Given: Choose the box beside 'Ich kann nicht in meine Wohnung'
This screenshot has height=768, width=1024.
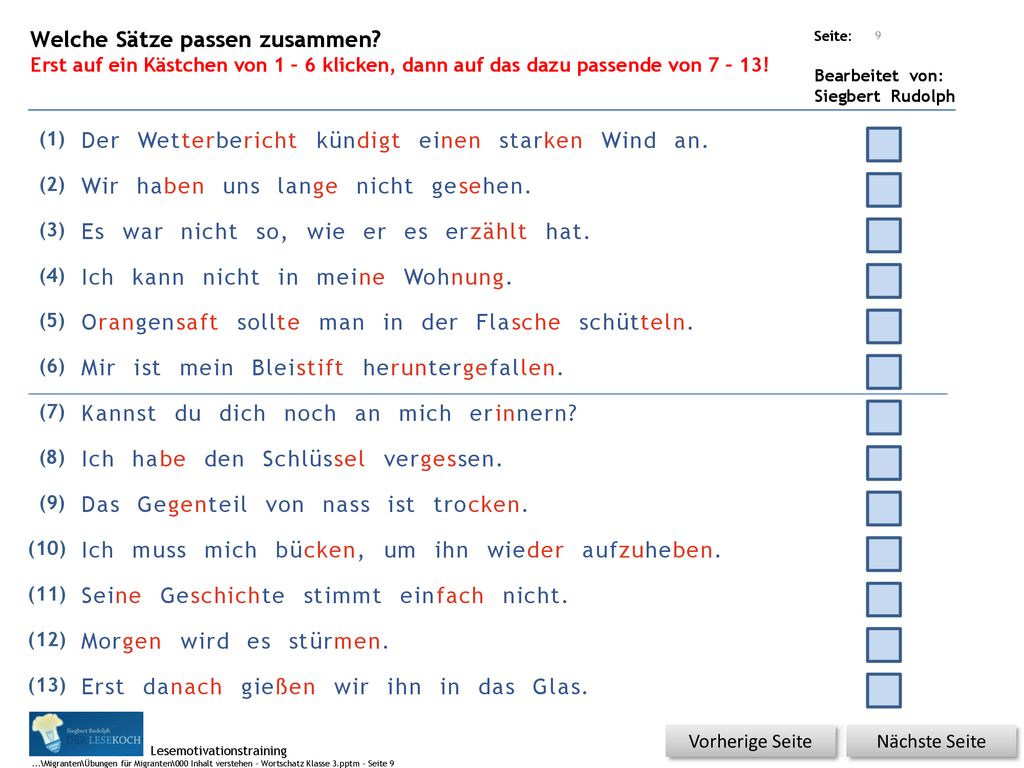Looking at the screenshot, I should pyautogui.click(x=884, y=281).
